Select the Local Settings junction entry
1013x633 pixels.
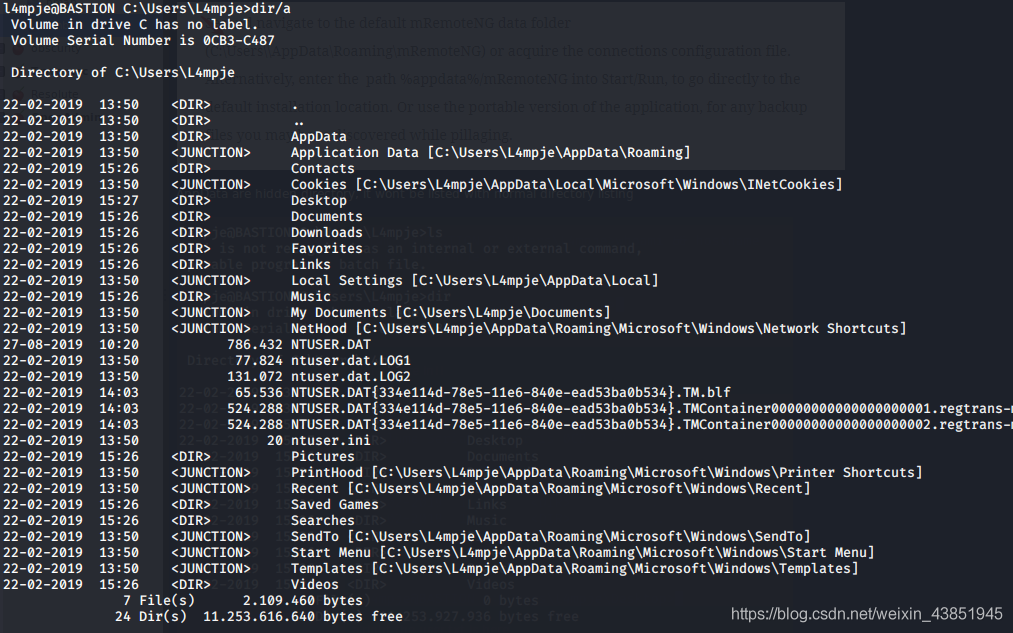[474, 281]
